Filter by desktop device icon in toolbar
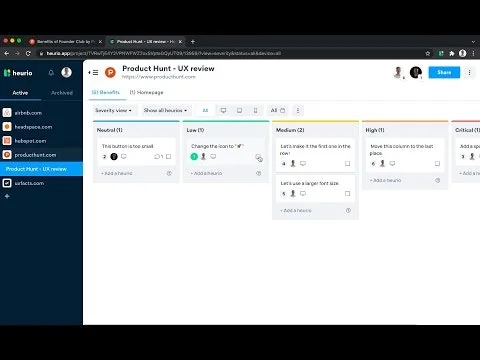This screenshot has width=480, height=360. point(223,110)
